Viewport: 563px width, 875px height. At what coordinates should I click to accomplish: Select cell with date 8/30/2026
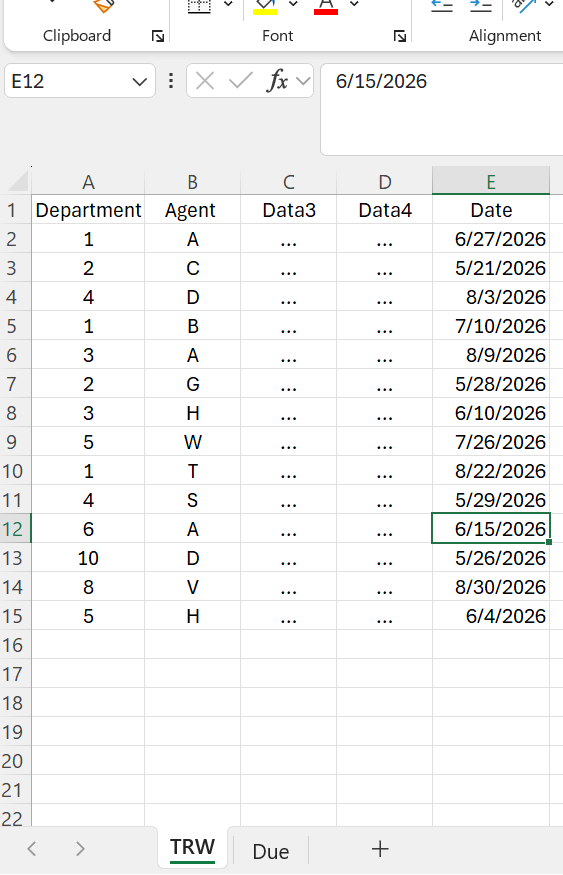click(x=491, y=588)
